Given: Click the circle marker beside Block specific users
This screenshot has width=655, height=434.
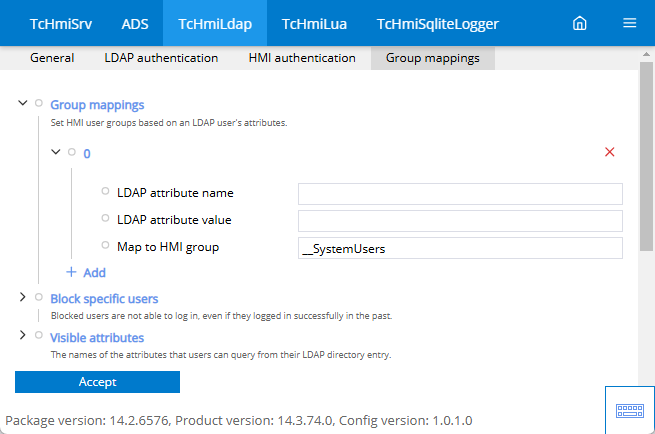Looking at the screenshot, I should point(39,297).
